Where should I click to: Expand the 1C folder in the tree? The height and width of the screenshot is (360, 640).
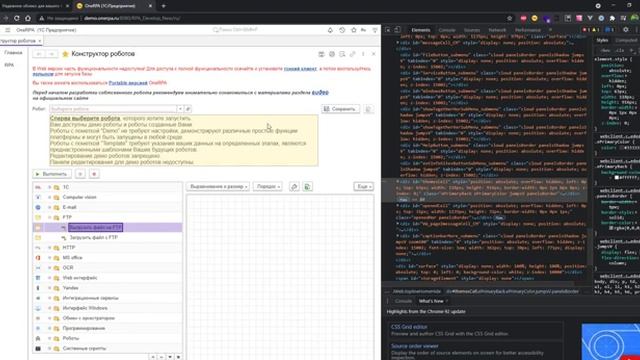tap(50, 187)
